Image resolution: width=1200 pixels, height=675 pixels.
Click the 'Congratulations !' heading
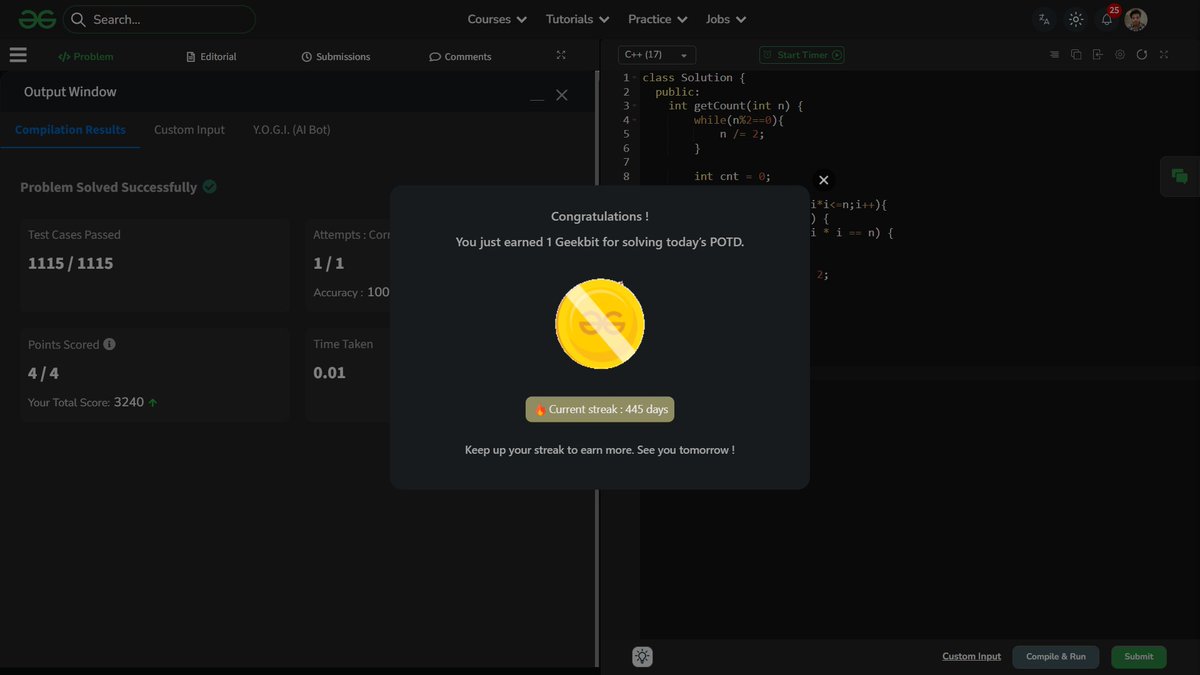600,217
